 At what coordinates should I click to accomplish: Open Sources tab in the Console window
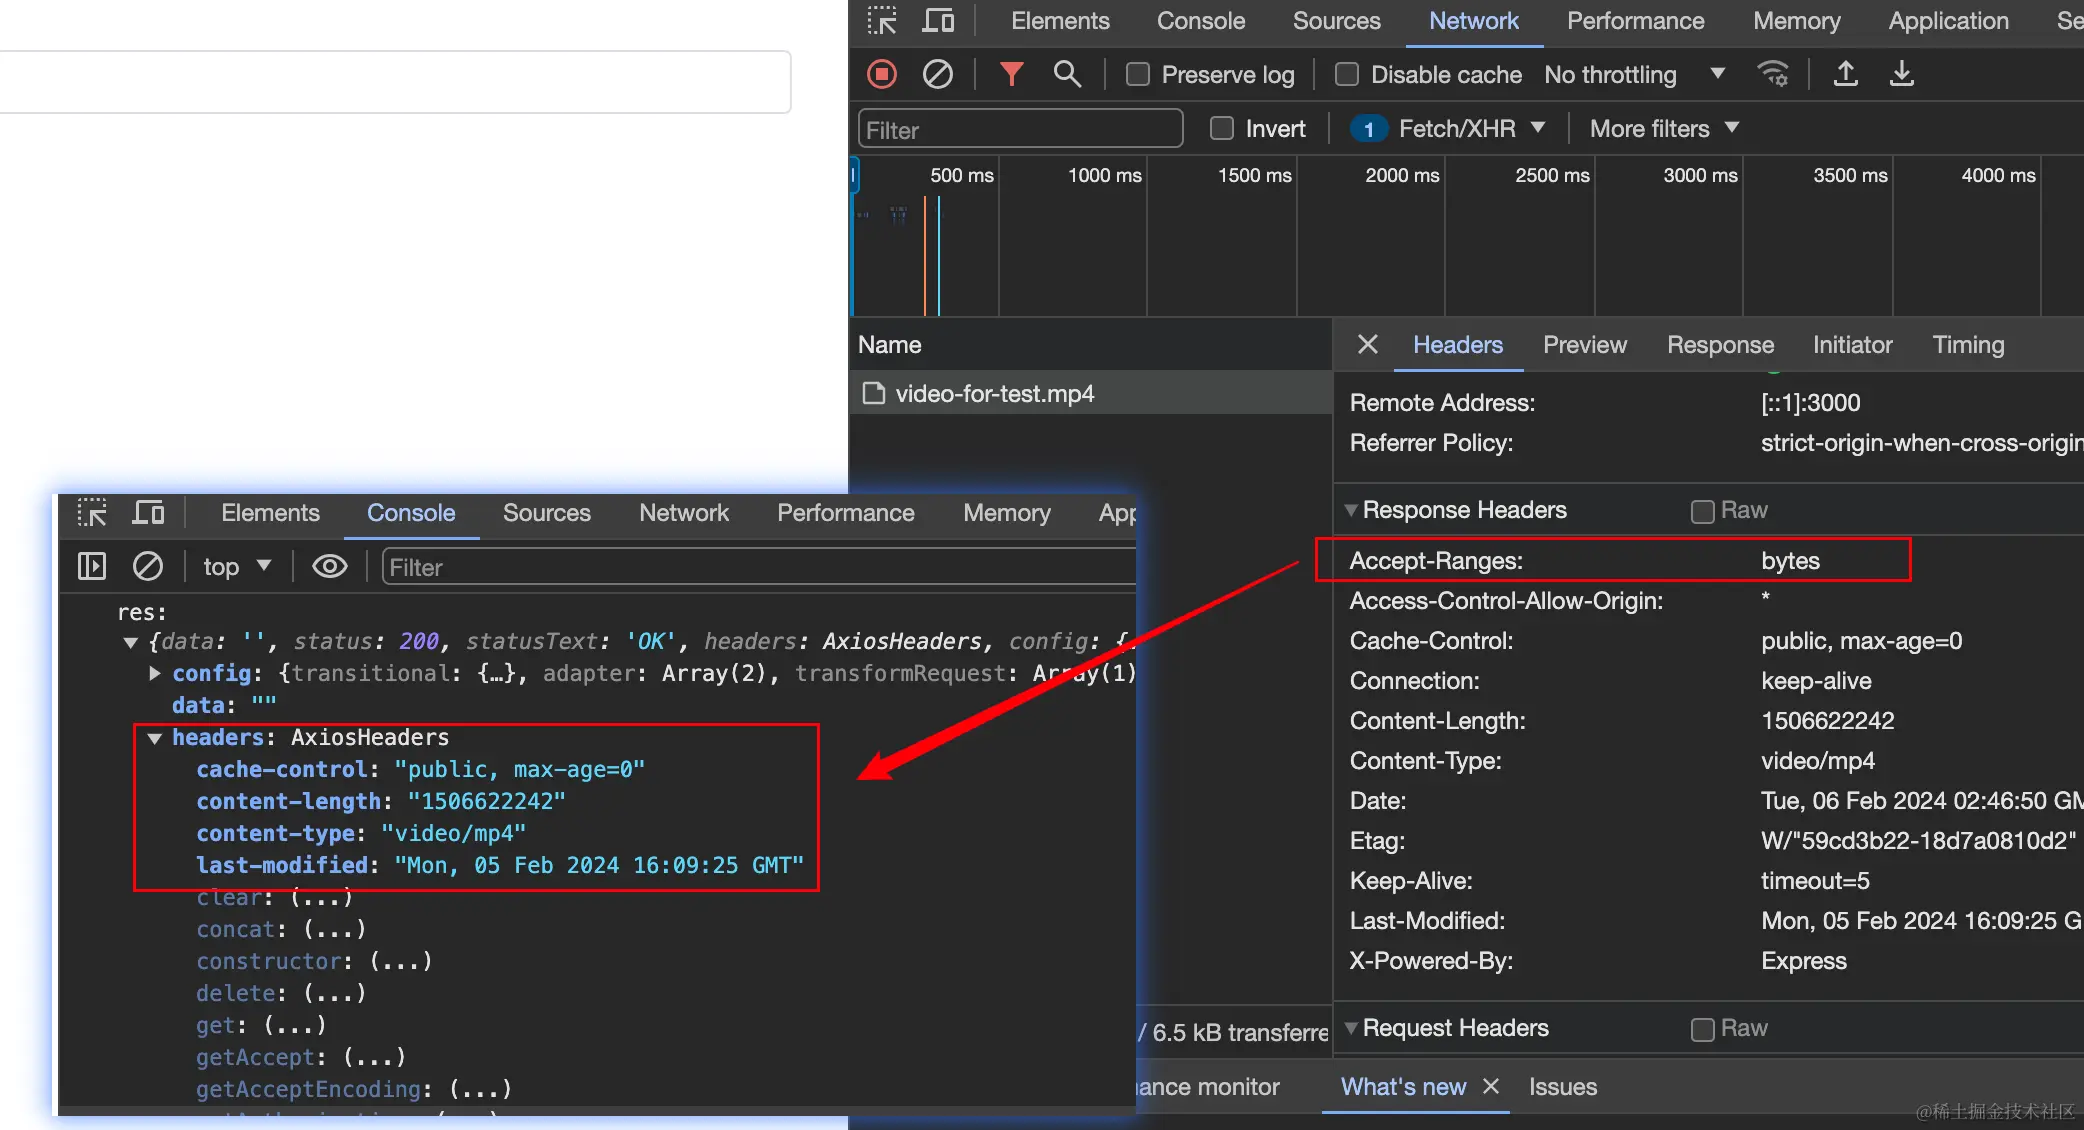pyautogui.click(x=546, y=513)
